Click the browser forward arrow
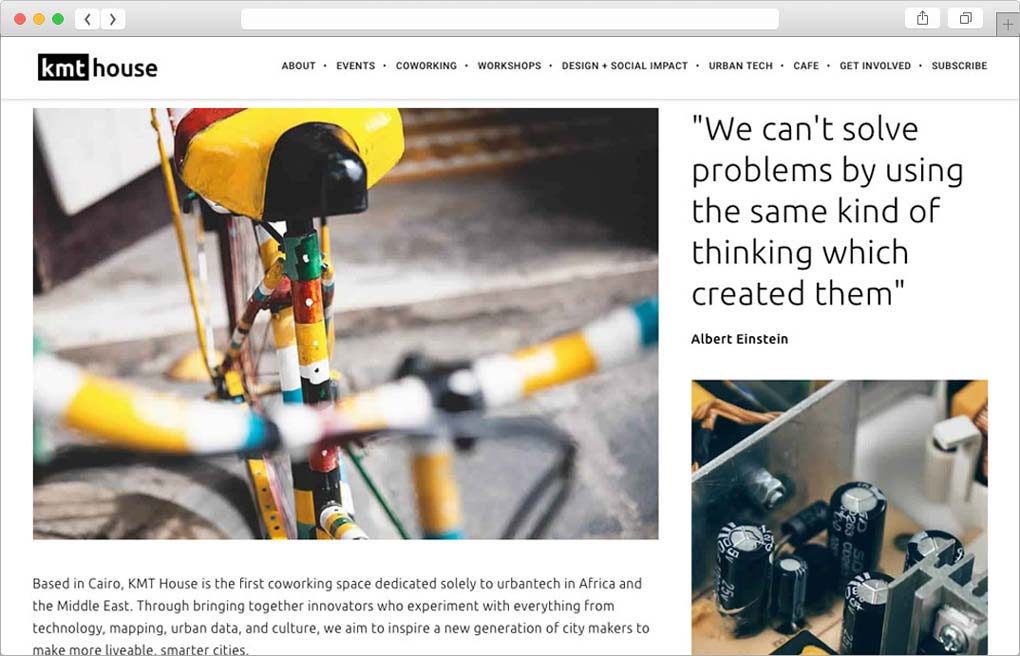The width and height of the screenshot is (1020, 656). click(113, 19)
